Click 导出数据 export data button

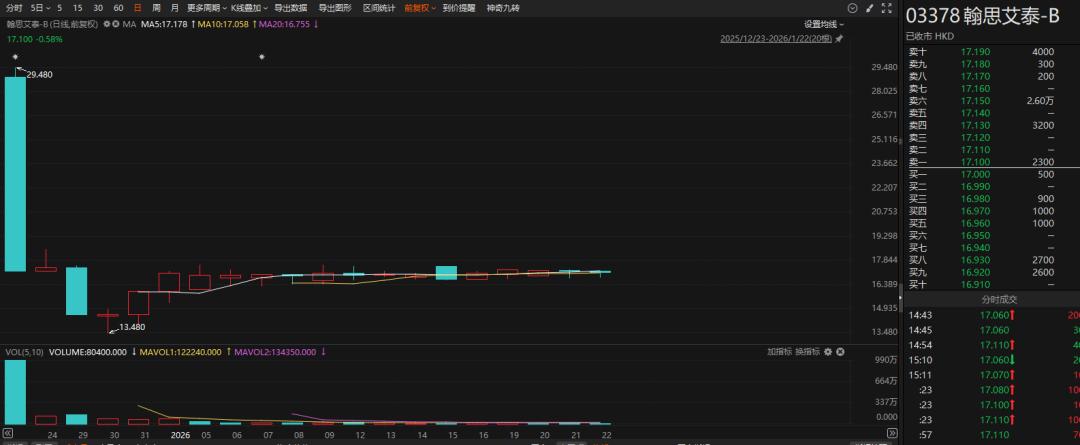291,8
